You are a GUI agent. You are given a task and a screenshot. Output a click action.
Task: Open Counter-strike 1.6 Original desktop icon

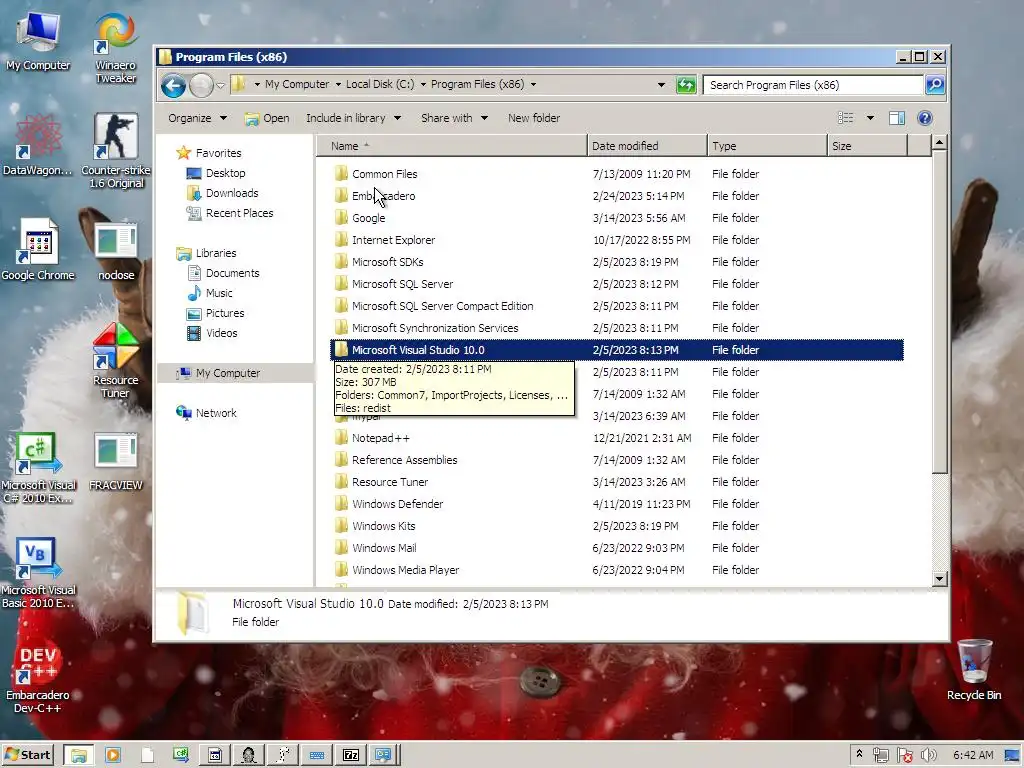click(116, 150)
